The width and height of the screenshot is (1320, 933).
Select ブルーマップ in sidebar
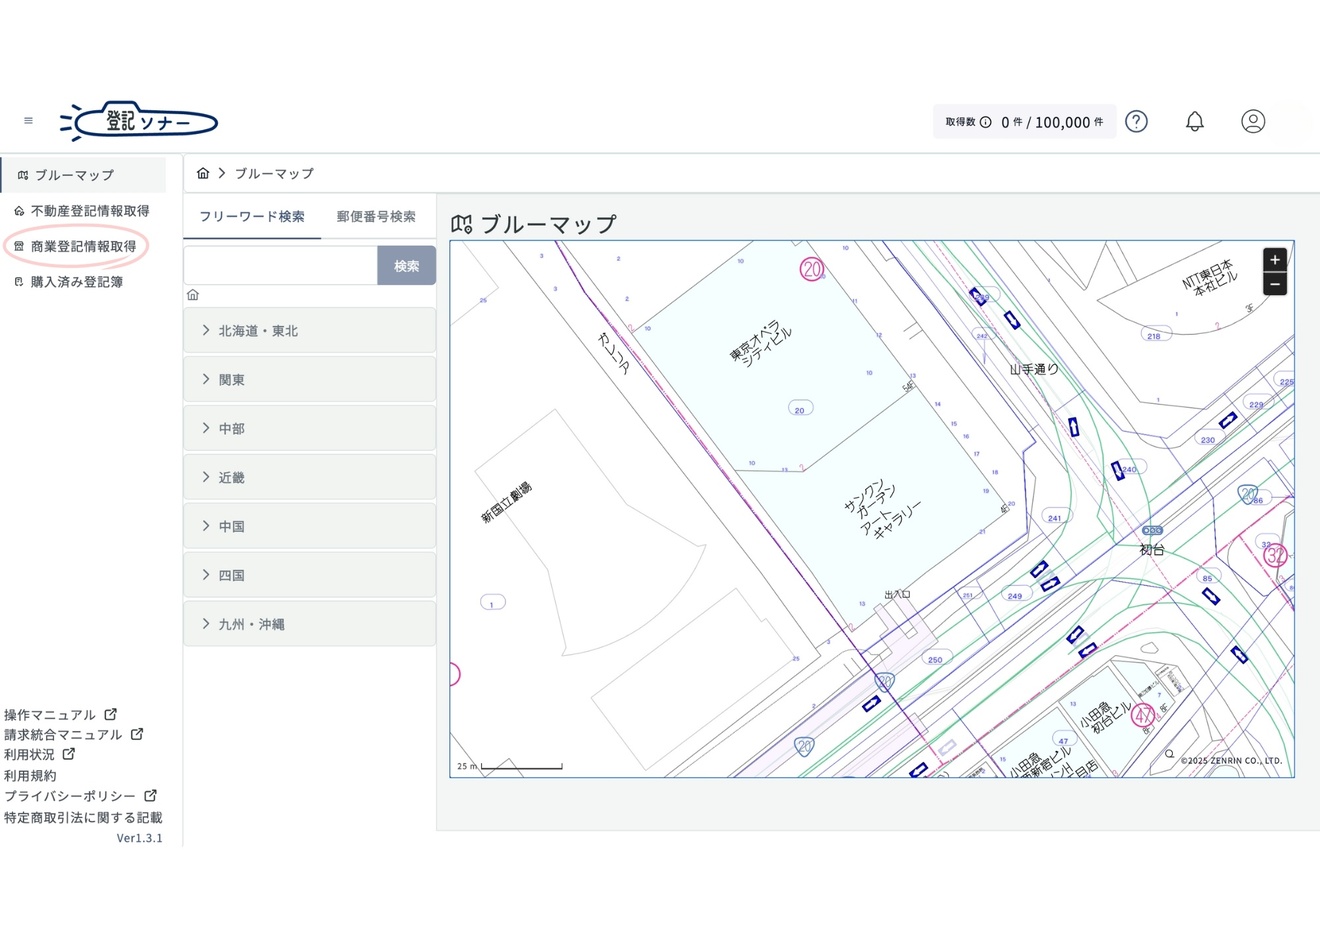(83, 175)
